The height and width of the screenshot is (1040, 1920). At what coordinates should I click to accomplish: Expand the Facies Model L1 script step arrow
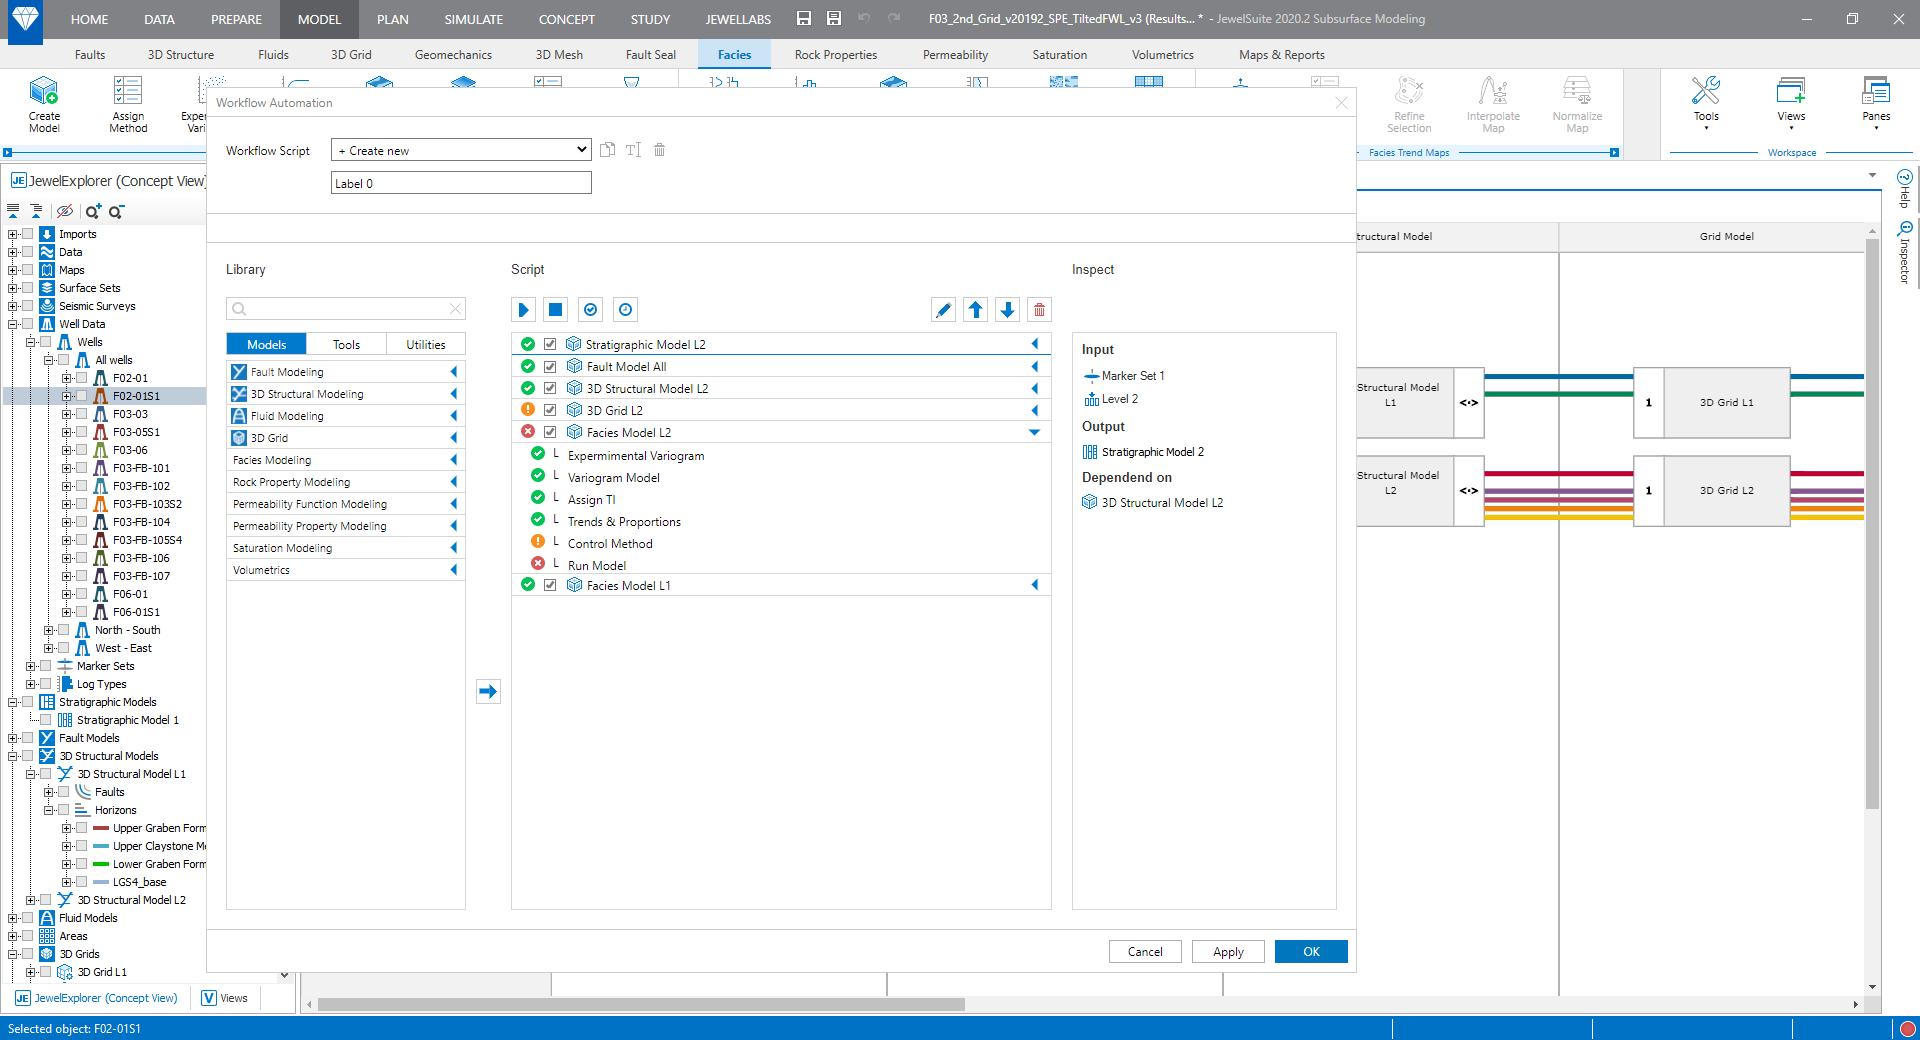coord(1034,585)
